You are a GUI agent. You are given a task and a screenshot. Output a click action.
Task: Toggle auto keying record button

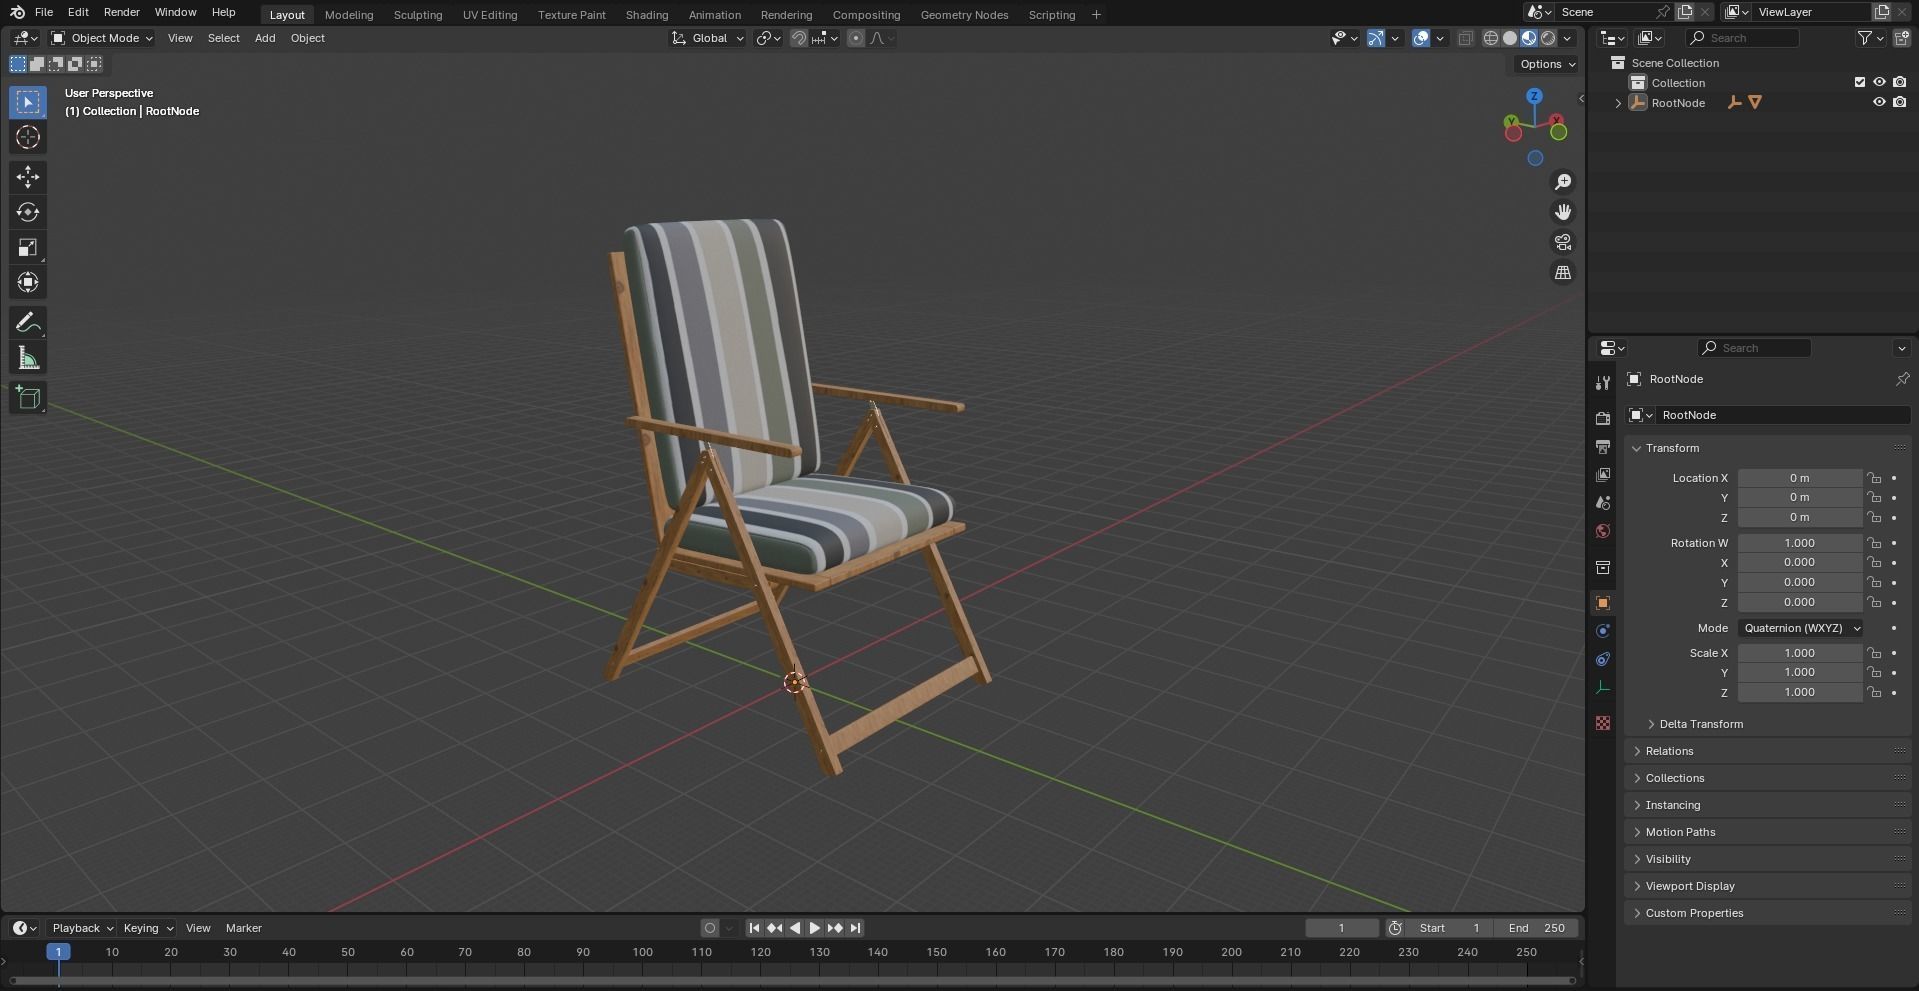coord(710,928)
